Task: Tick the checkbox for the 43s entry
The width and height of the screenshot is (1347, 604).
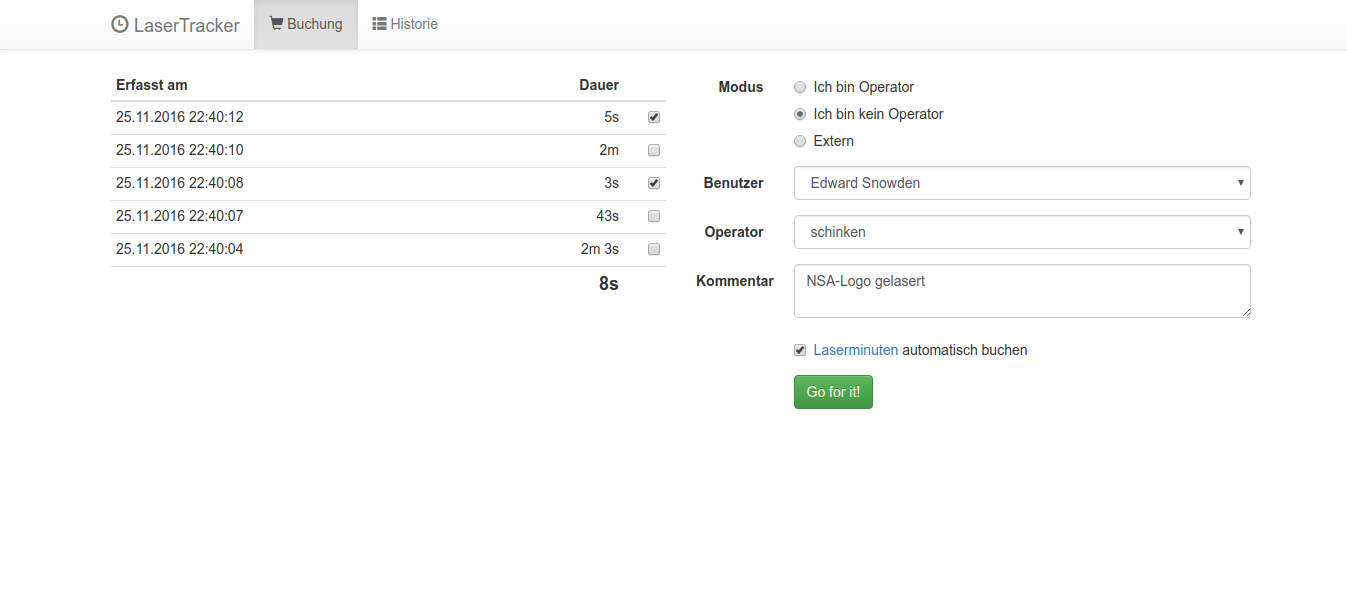Action: [654, 216]
